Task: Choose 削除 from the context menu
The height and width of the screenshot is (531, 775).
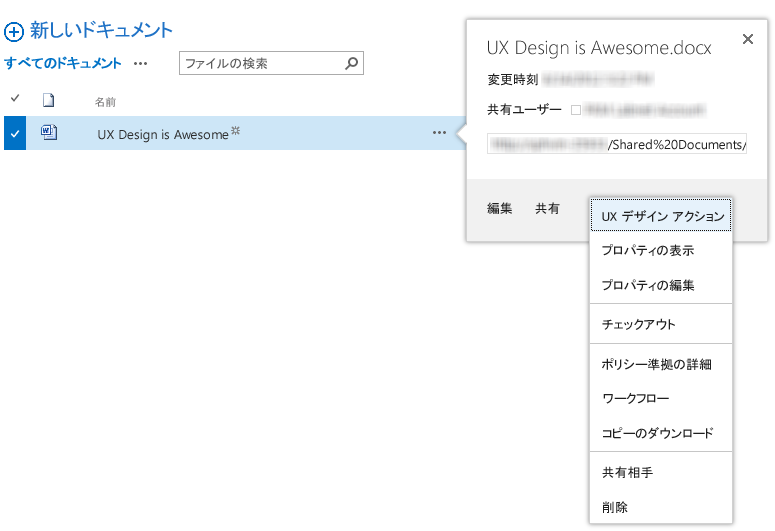Action: (x=661, y=507)
